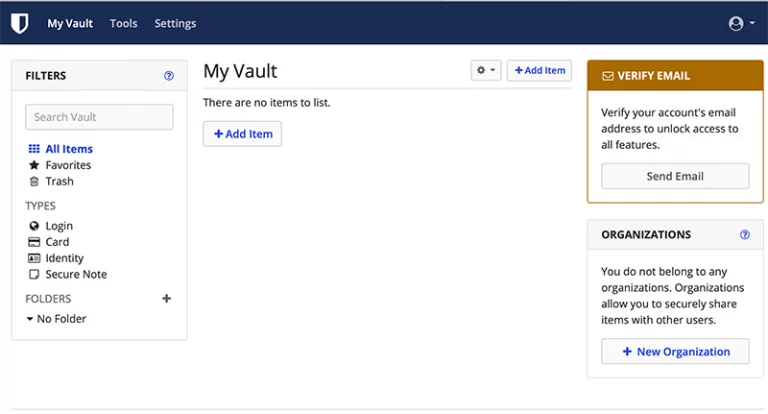This screenshot has width=768, height=414.
Task: Open the Trash filter
Action: (x=59, y=181)
